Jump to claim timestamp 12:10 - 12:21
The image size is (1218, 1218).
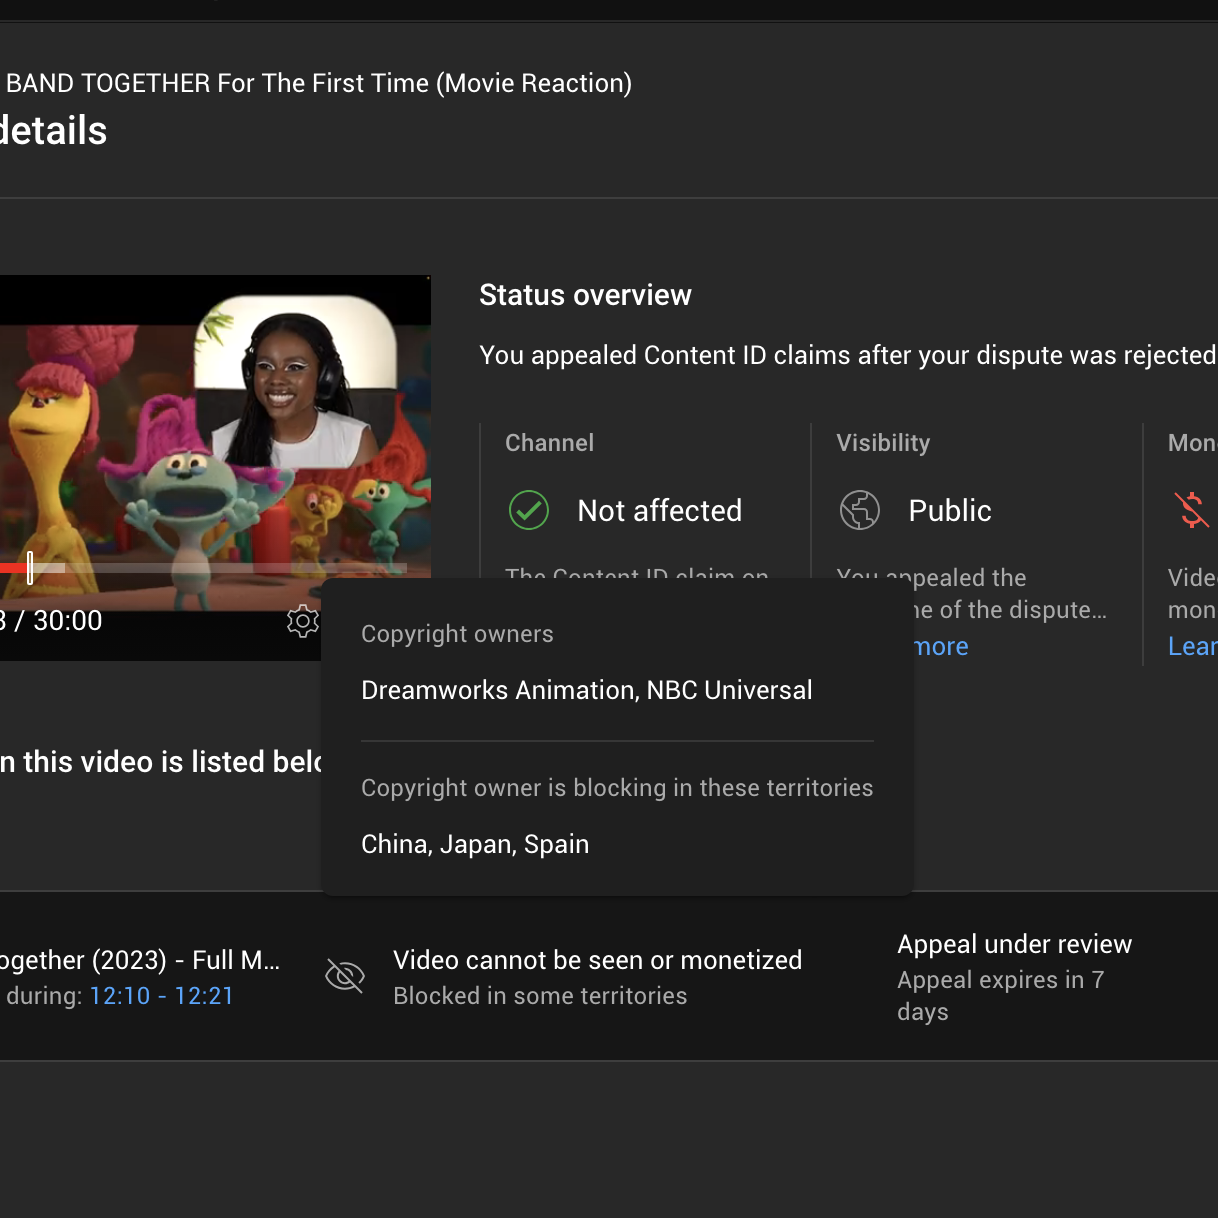(x=161, y=996)
